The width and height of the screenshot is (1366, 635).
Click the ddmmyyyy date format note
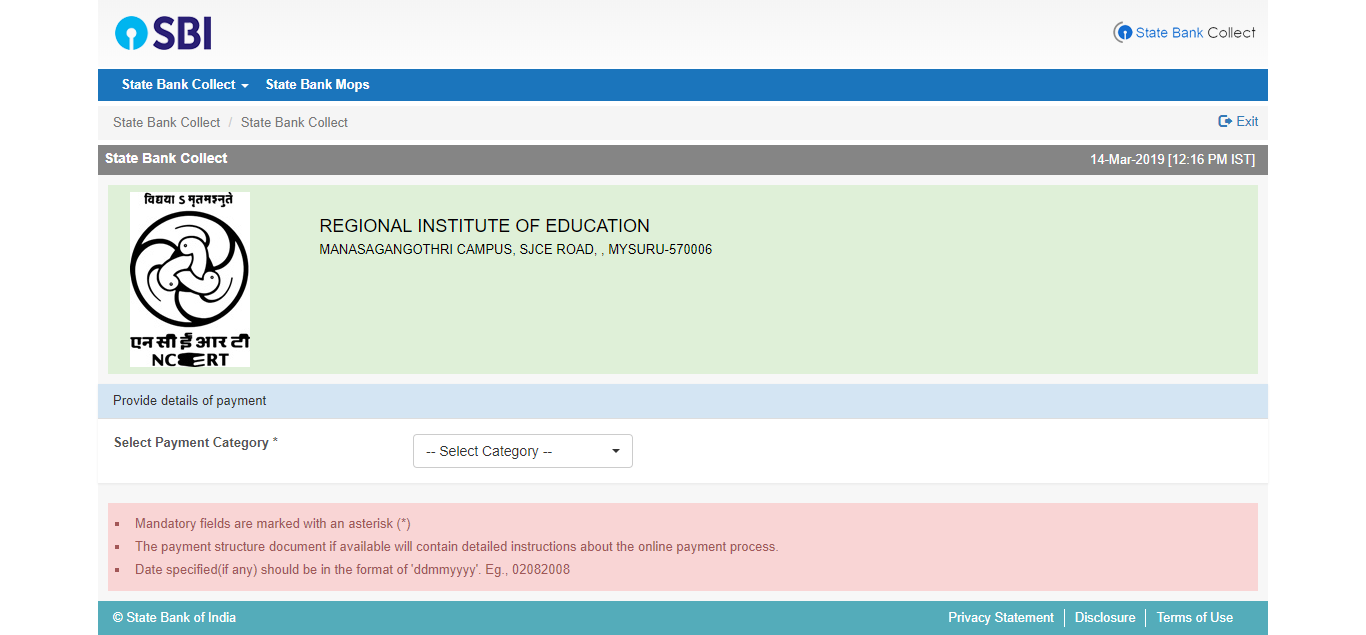352,570
